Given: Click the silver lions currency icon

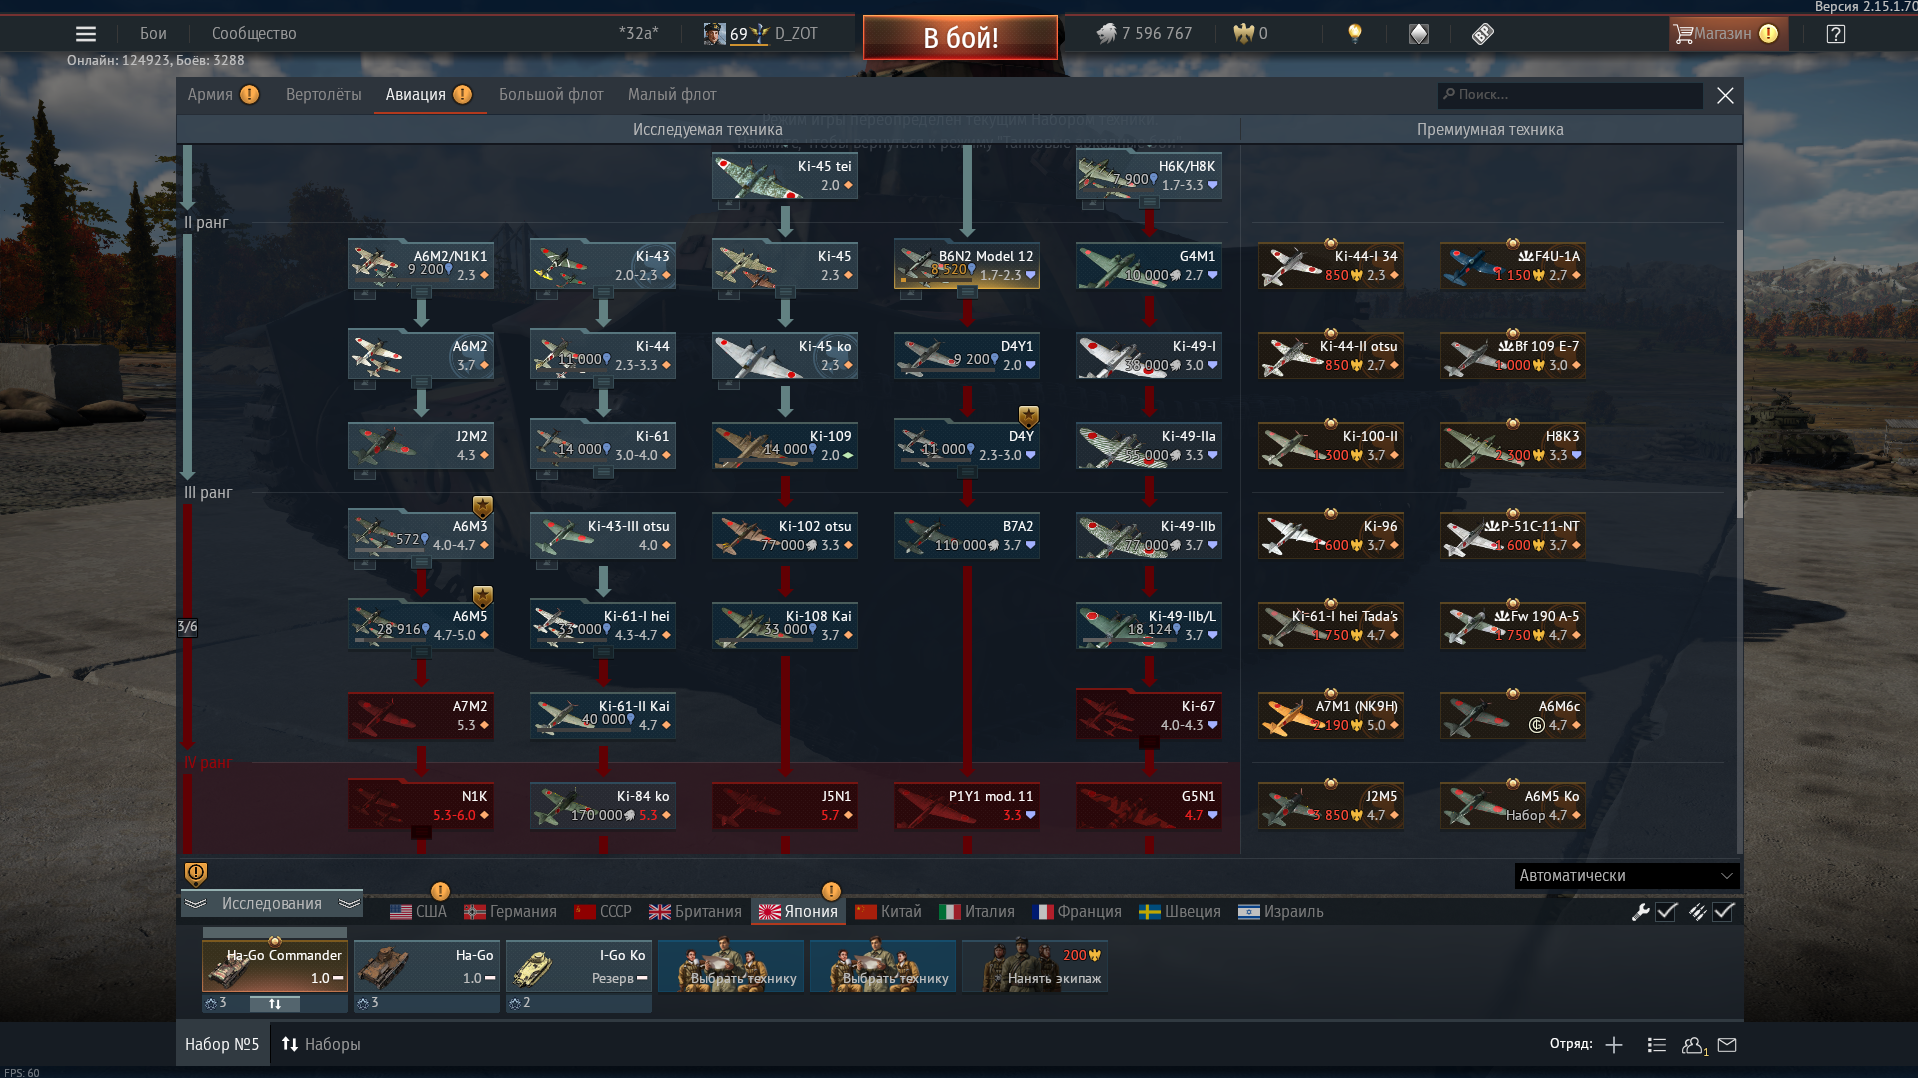Looking at the screenshot, I should (x=1106, y=34).
